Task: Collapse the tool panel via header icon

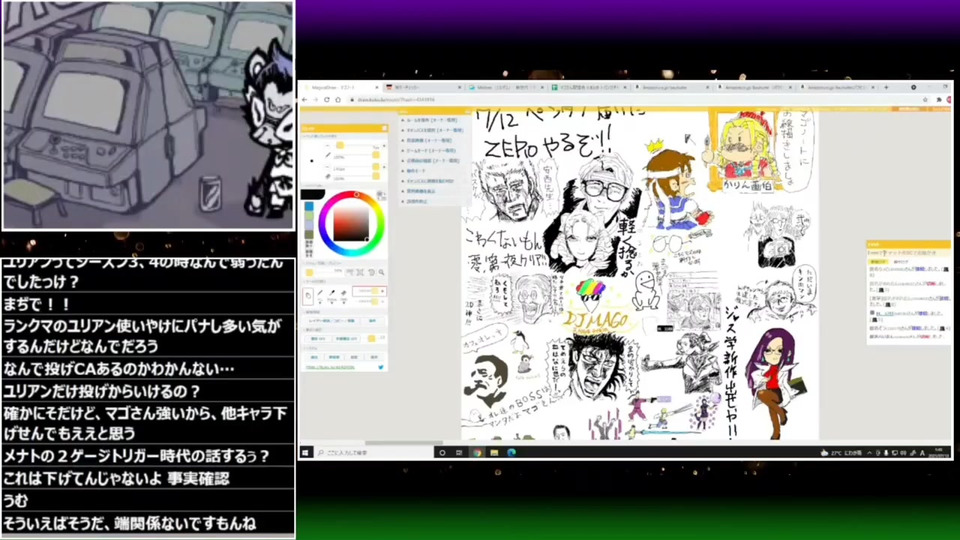Action: pos(385,128)
